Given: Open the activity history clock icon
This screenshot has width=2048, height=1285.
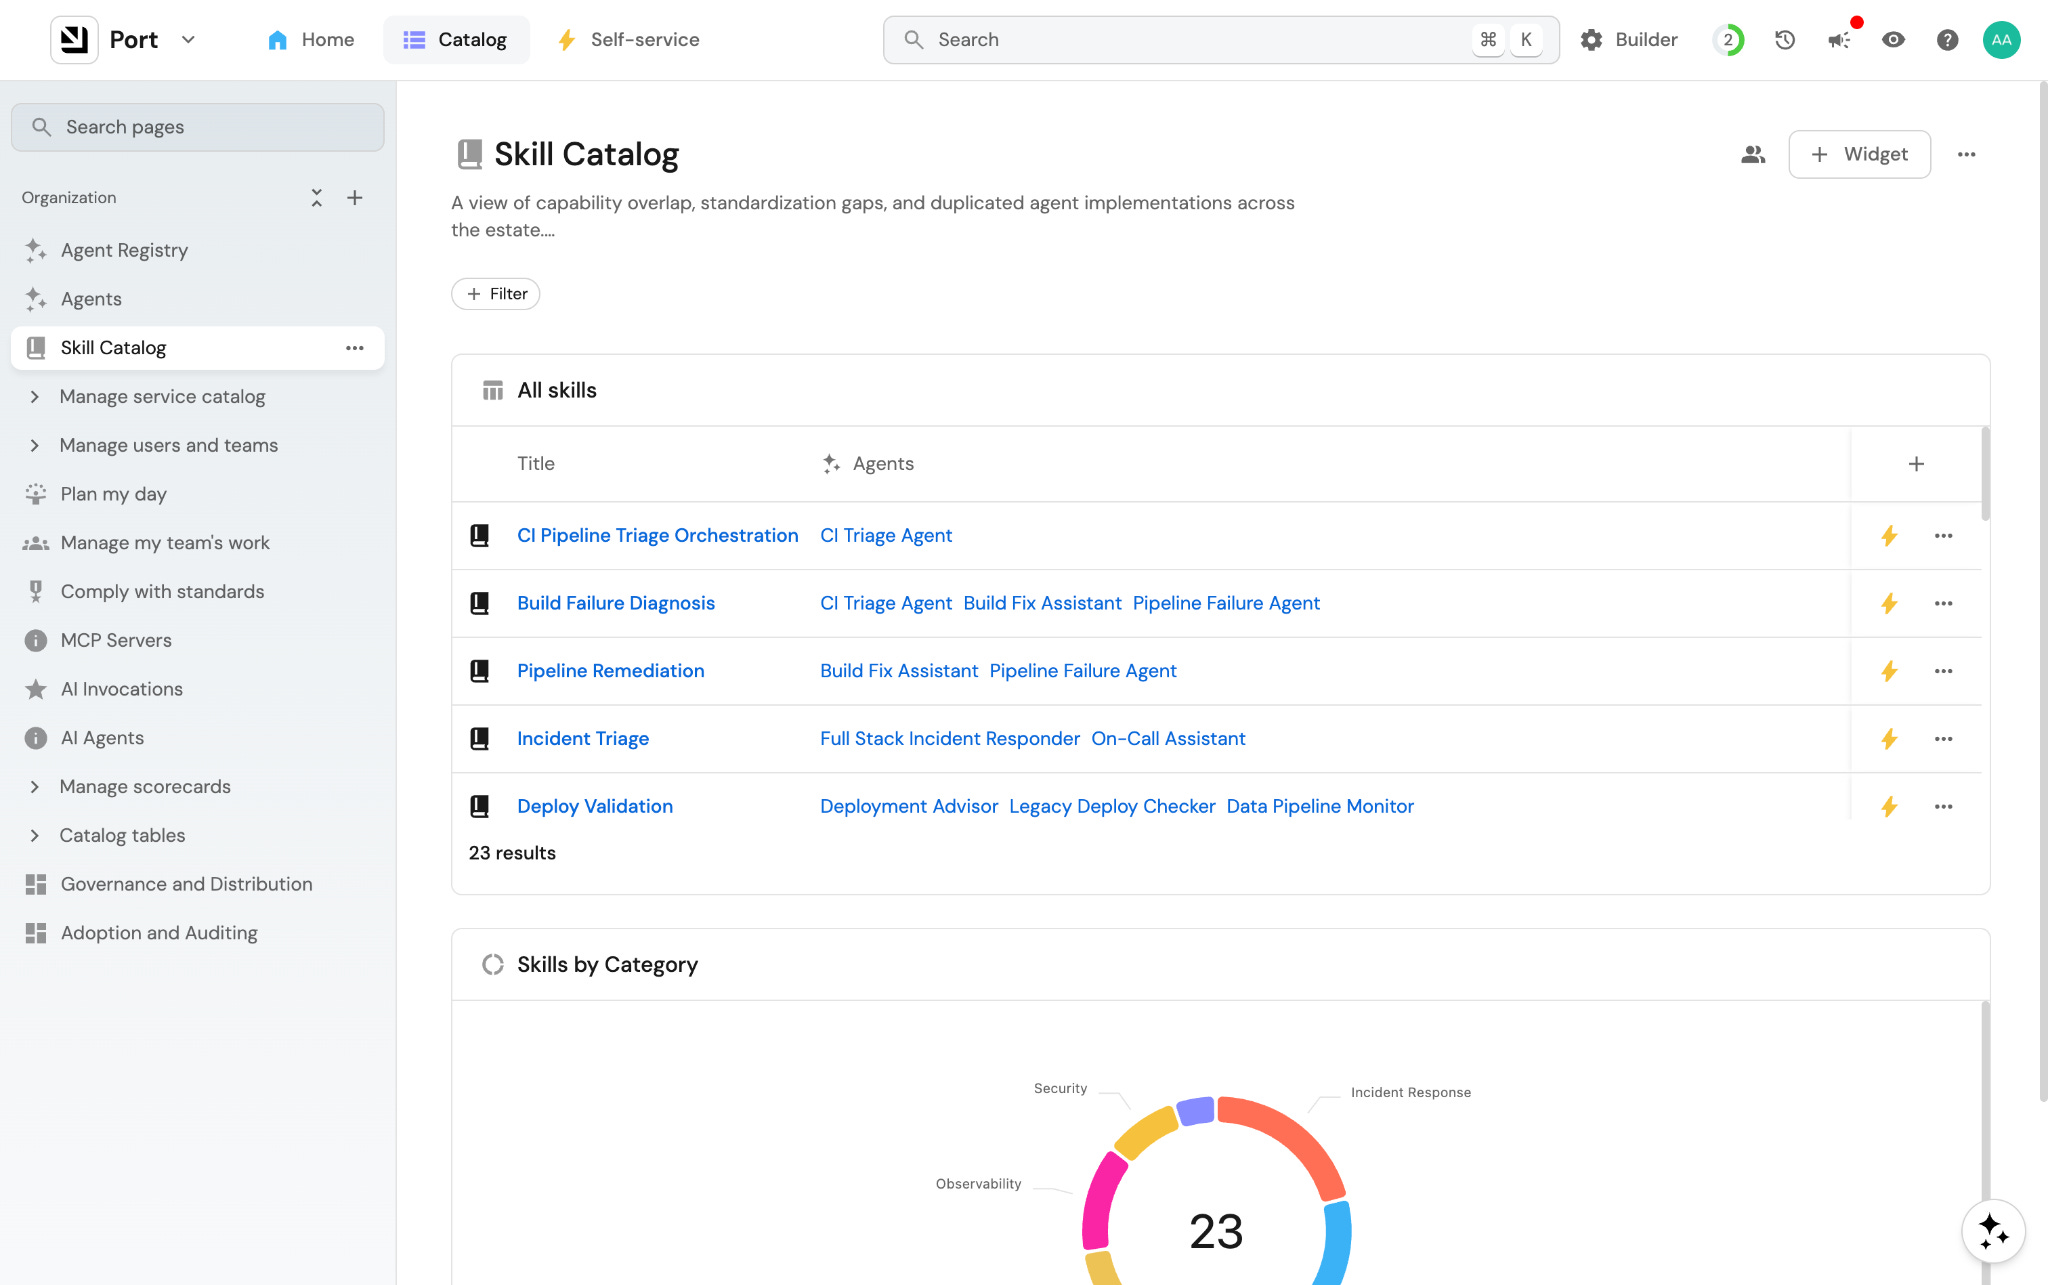Looking at the screenshot, I should pos(1785,40).
